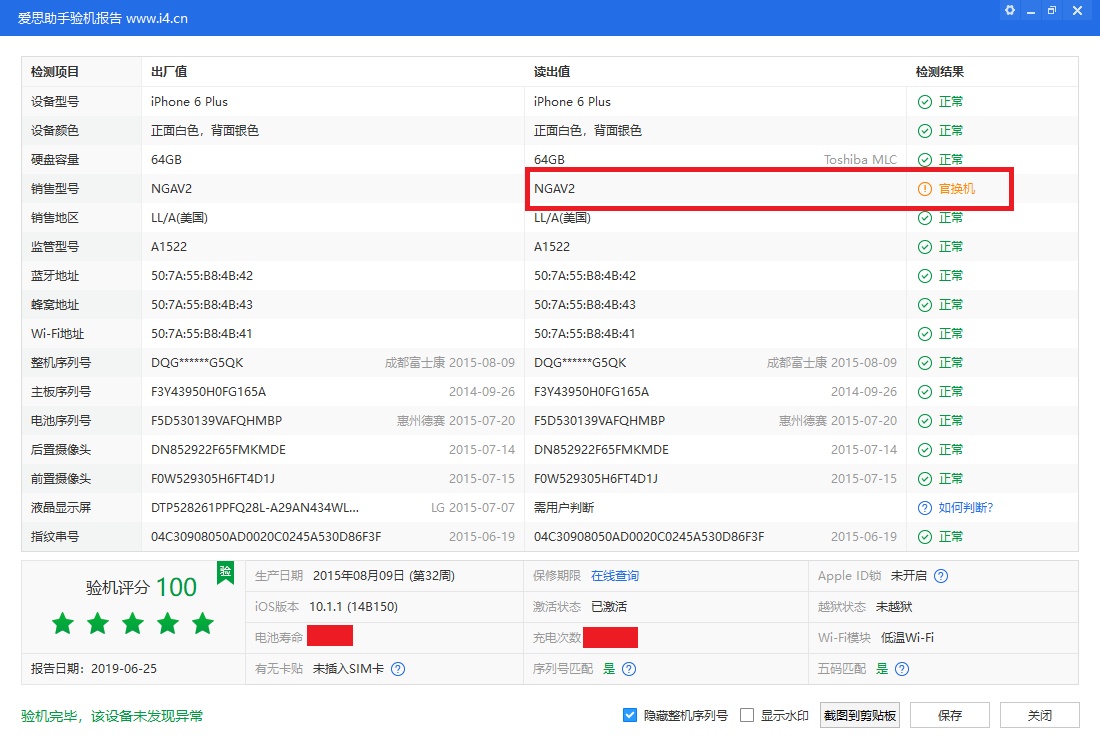Click iOS version 10.1.1 (14B150)
This screenshot has width=1100, height=749.
tap(354, 607)
